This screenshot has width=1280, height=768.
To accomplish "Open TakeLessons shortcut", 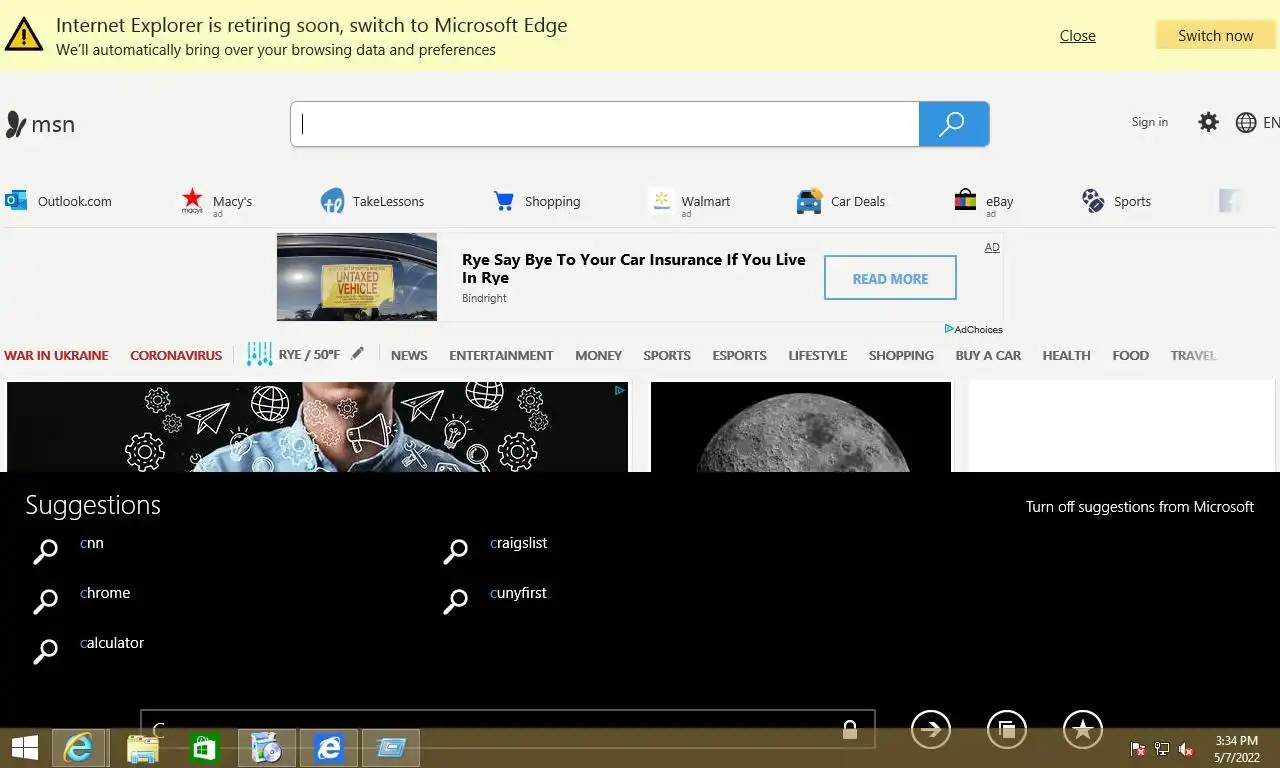I will 373,201.
